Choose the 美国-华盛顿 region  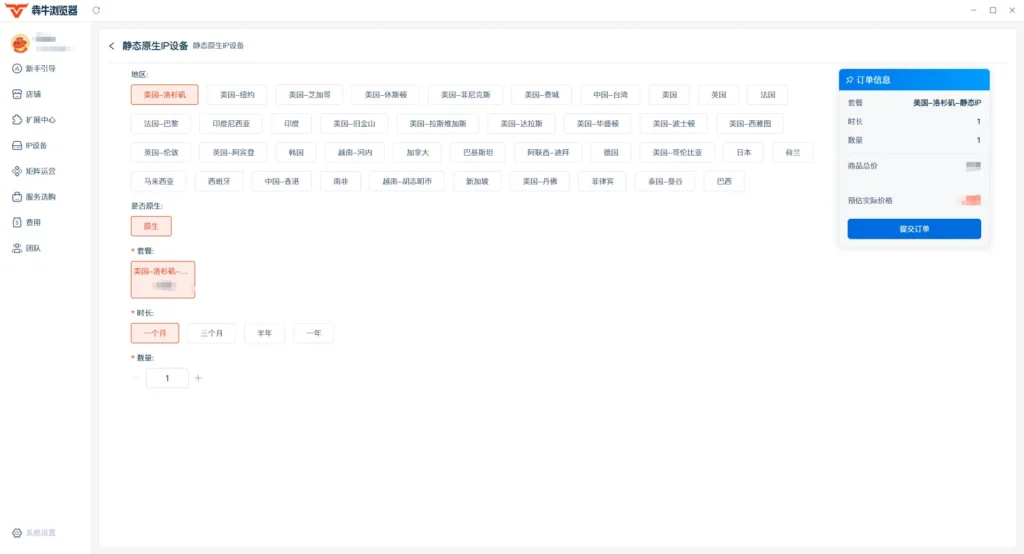click(x=598, y=123)
